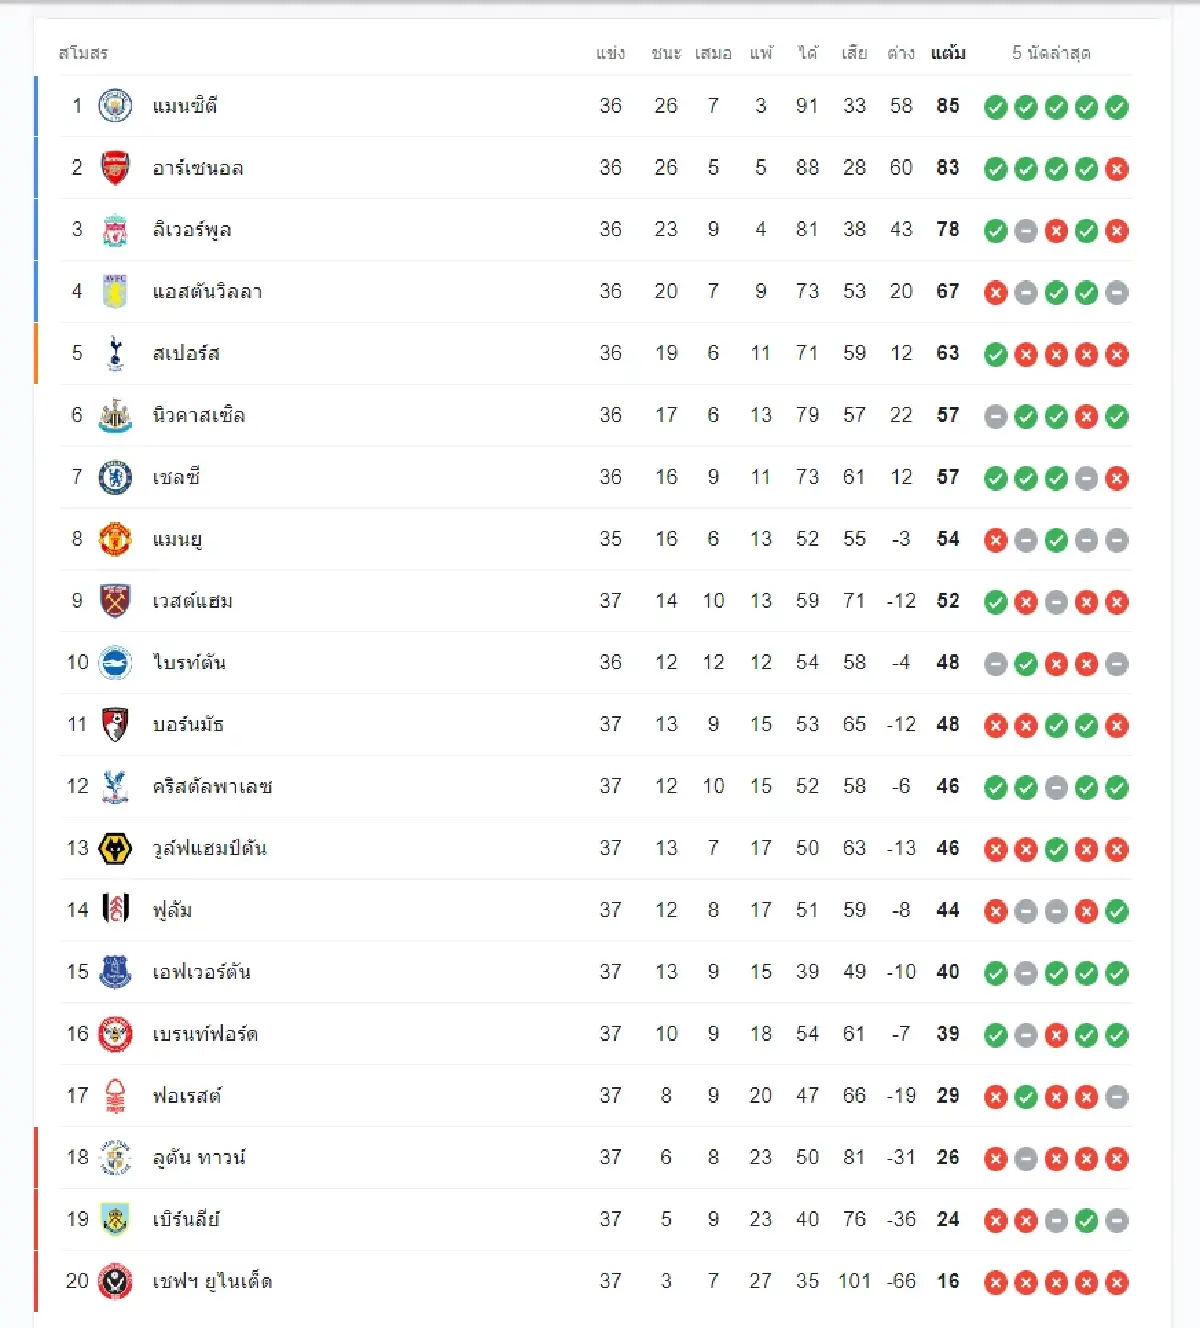
Task: Click the สโมสร club column header
Action: tap(83, 53)
